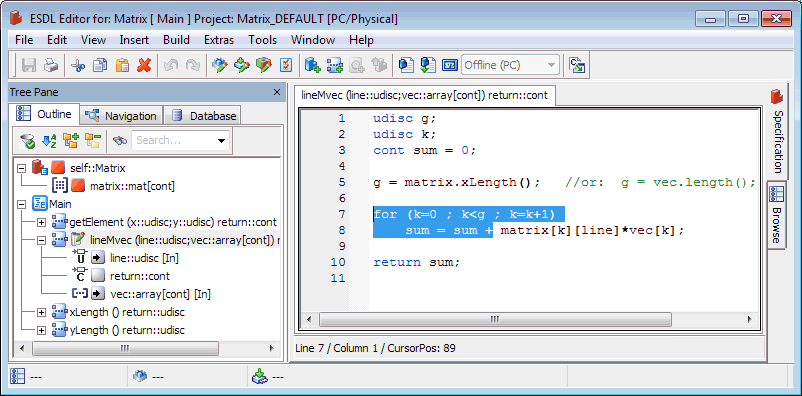The height and width of the screenshot is (396, 802).
Task: Switch to the Navigation tab
Action: pos(122,116)
